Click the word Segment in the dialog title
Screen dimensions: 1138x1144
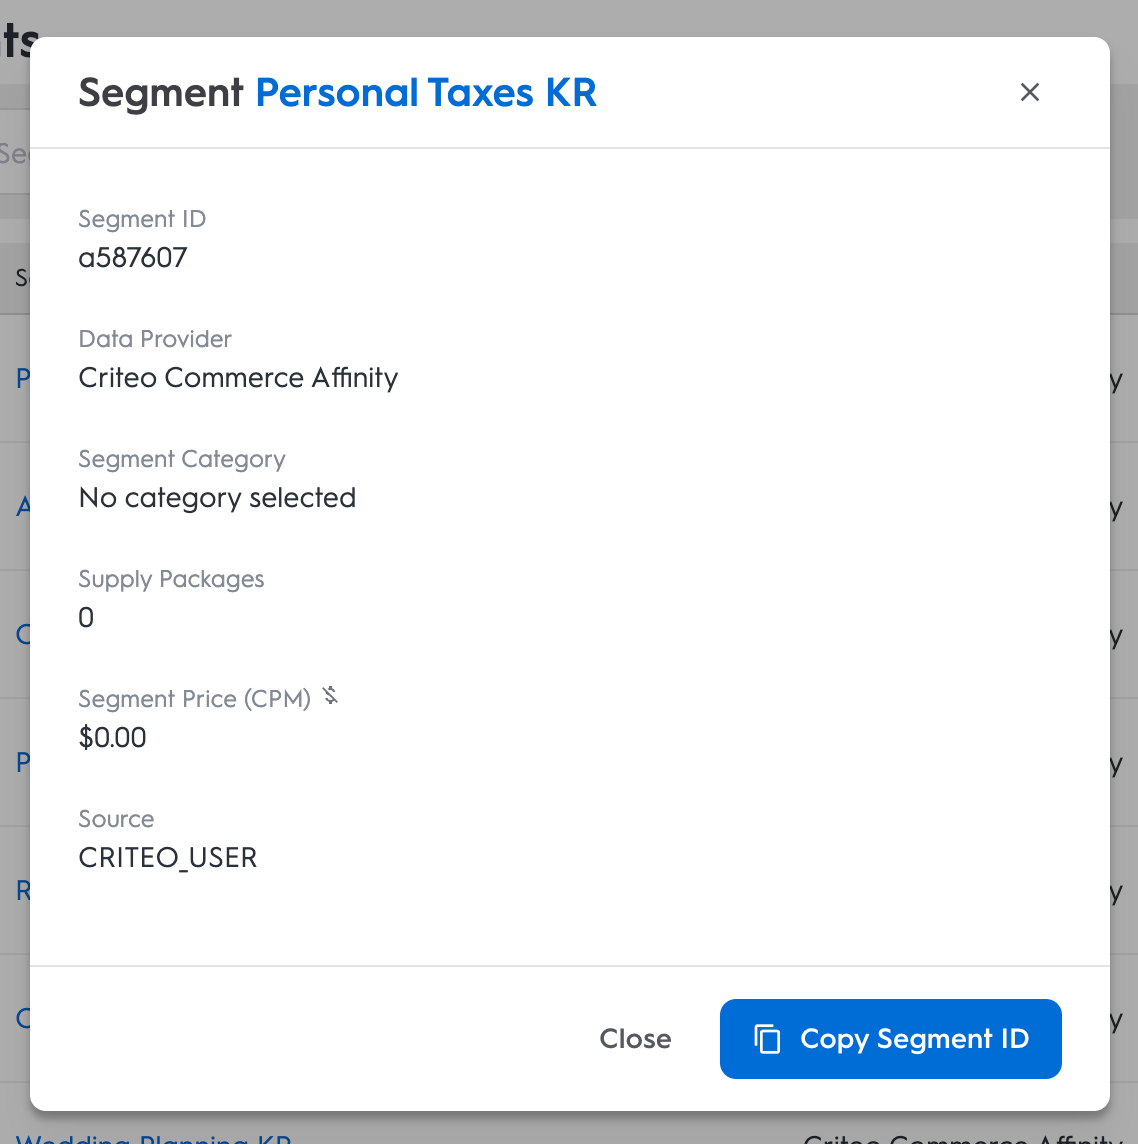click(161, 93)
